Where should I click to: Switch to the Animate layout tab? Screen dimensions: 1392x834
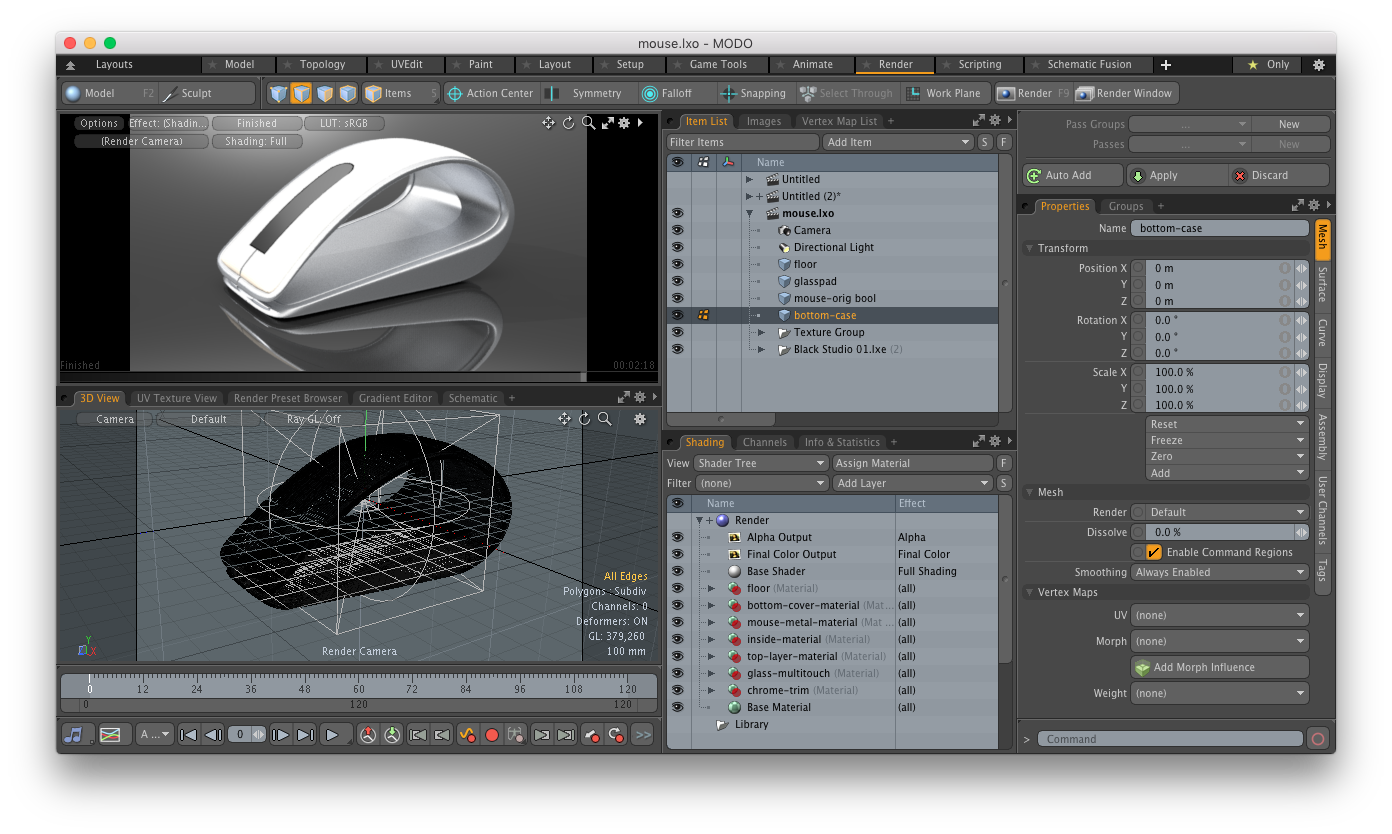pos(812,64)
